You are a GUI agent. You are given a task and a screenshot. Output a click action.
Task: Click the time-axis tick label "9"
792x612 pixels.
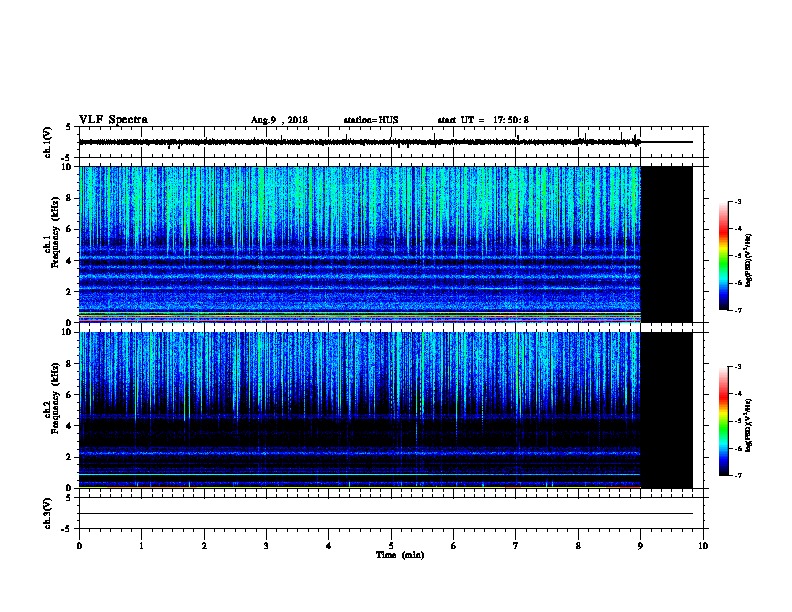click(640, 546)
